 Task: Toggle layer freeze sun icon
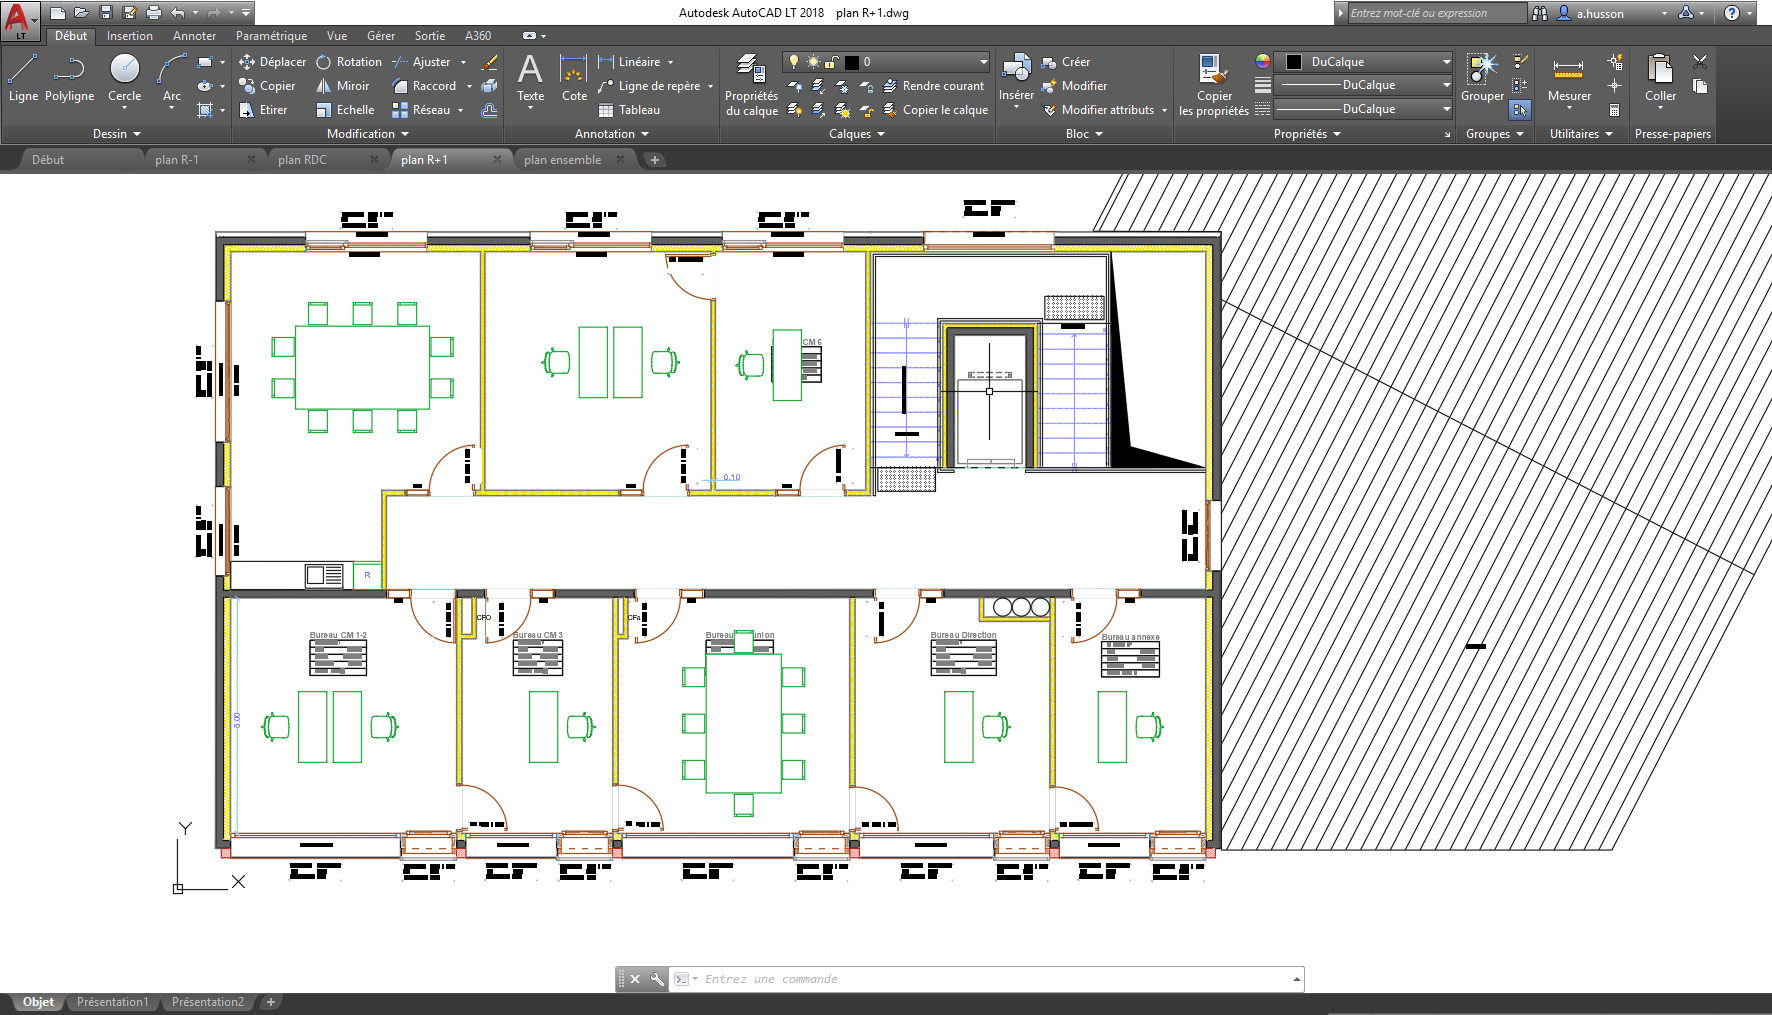[813, 62]
